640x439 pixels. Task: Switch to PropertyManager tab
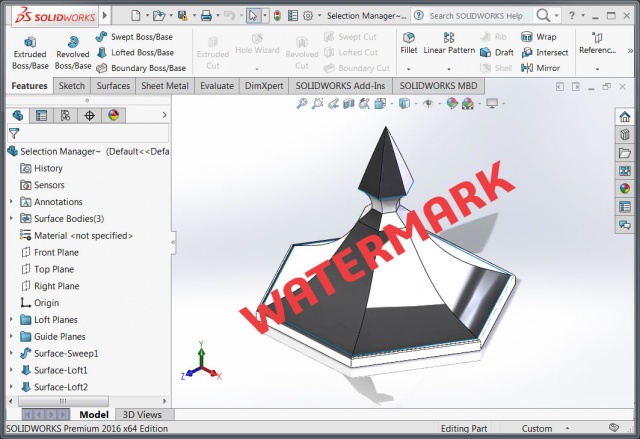tap(41, 115)
